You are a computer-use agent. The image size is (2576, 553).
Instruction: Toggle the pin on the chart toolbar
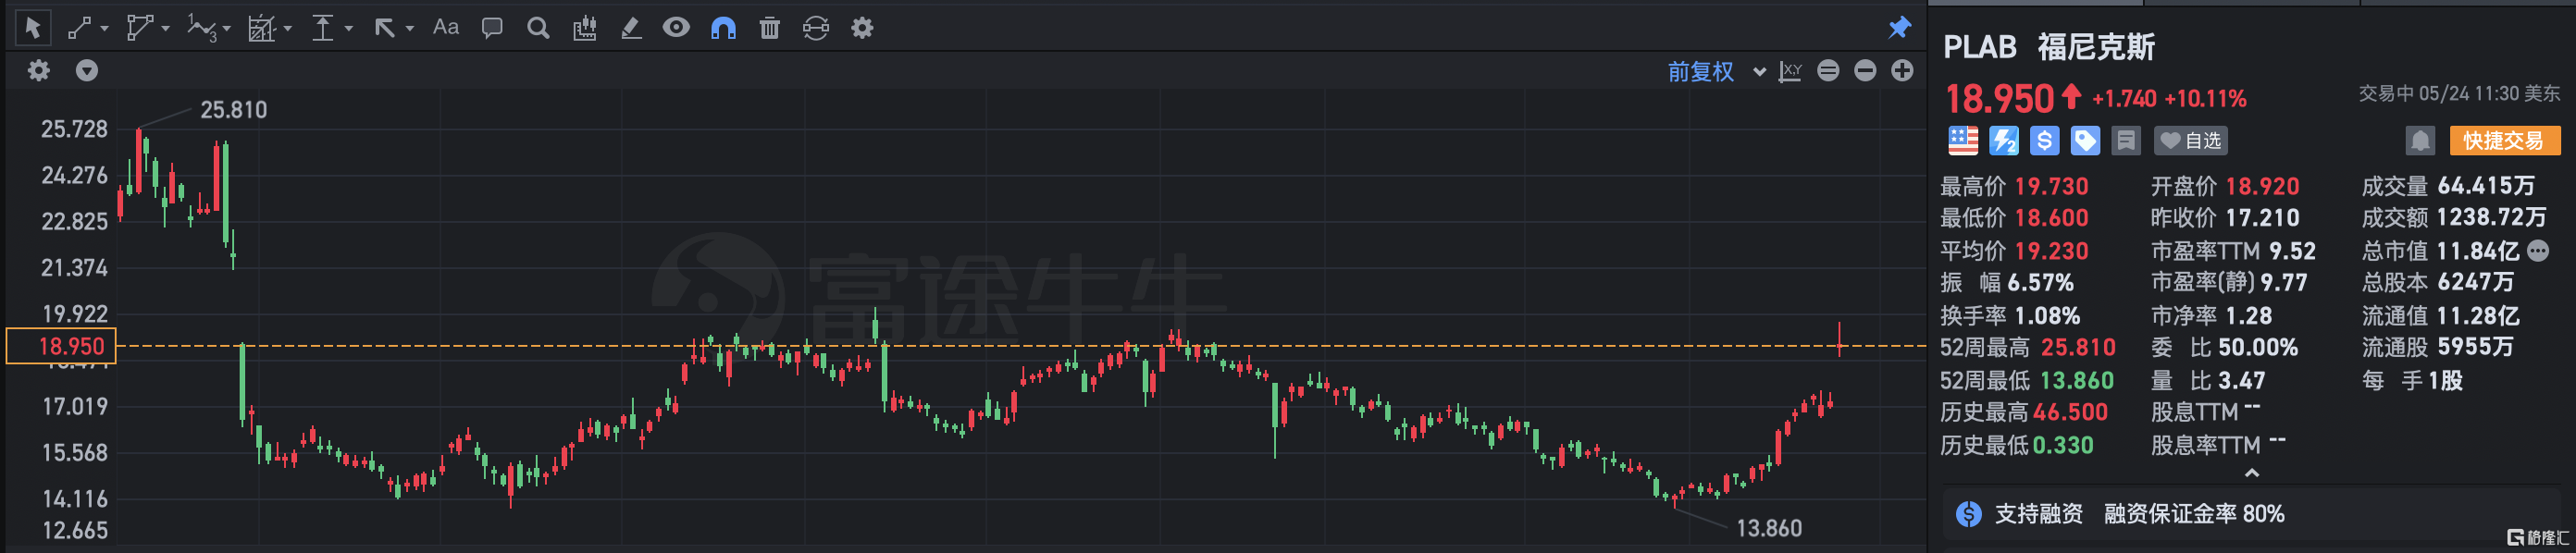[1899, 28]
